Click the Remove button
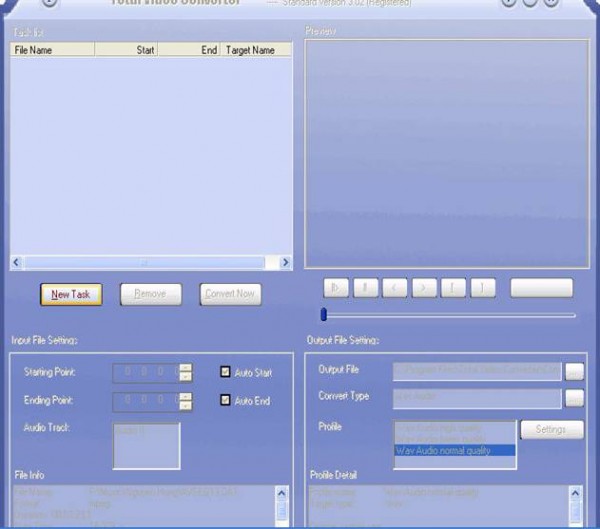Image resolution: width=600 pixels, height=529 pixels. (x=151, y=294)
